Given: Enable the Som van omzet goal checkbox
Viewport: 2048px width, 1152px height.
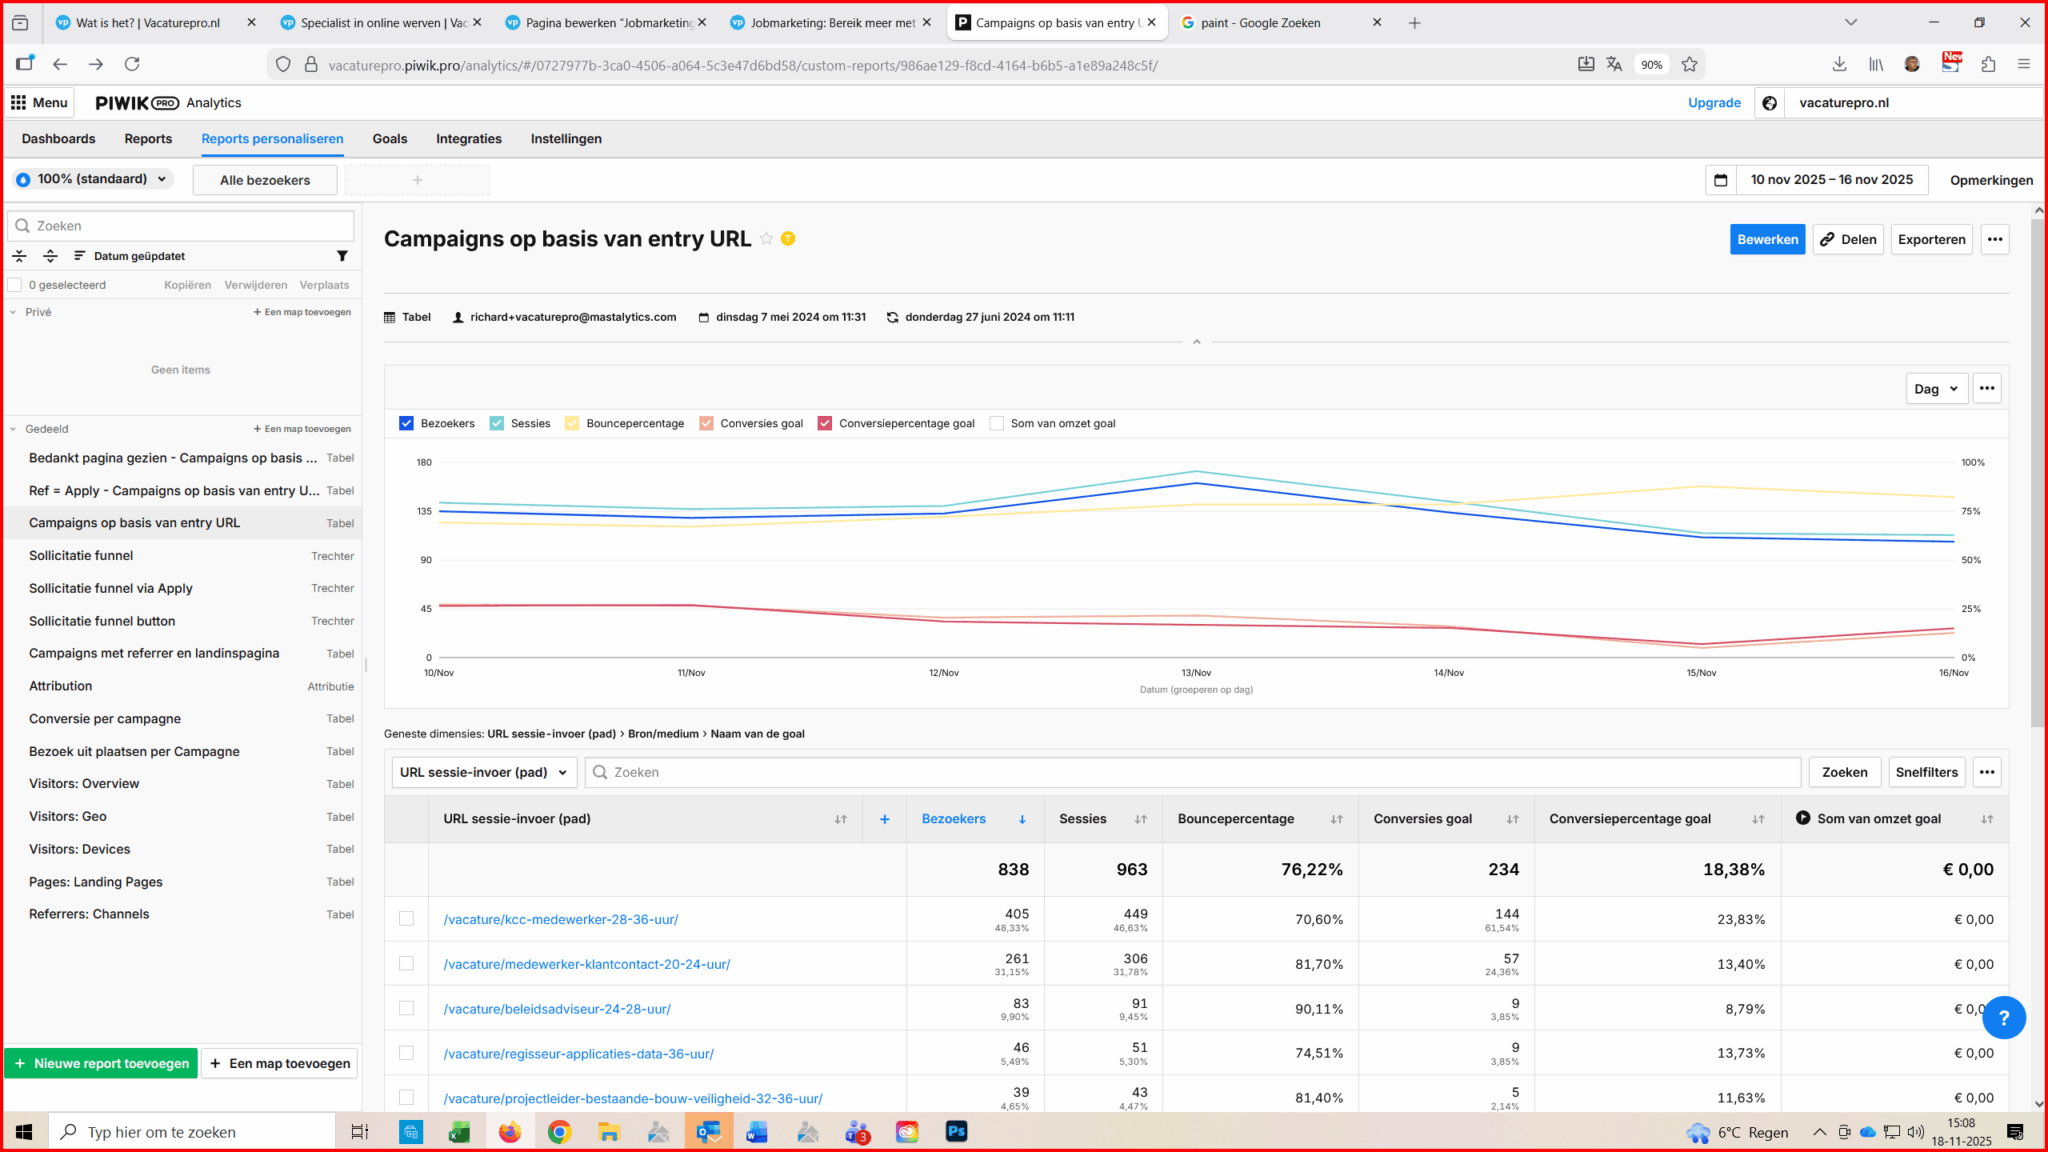Looking at the screenshot, I should (x=996, y=423).
